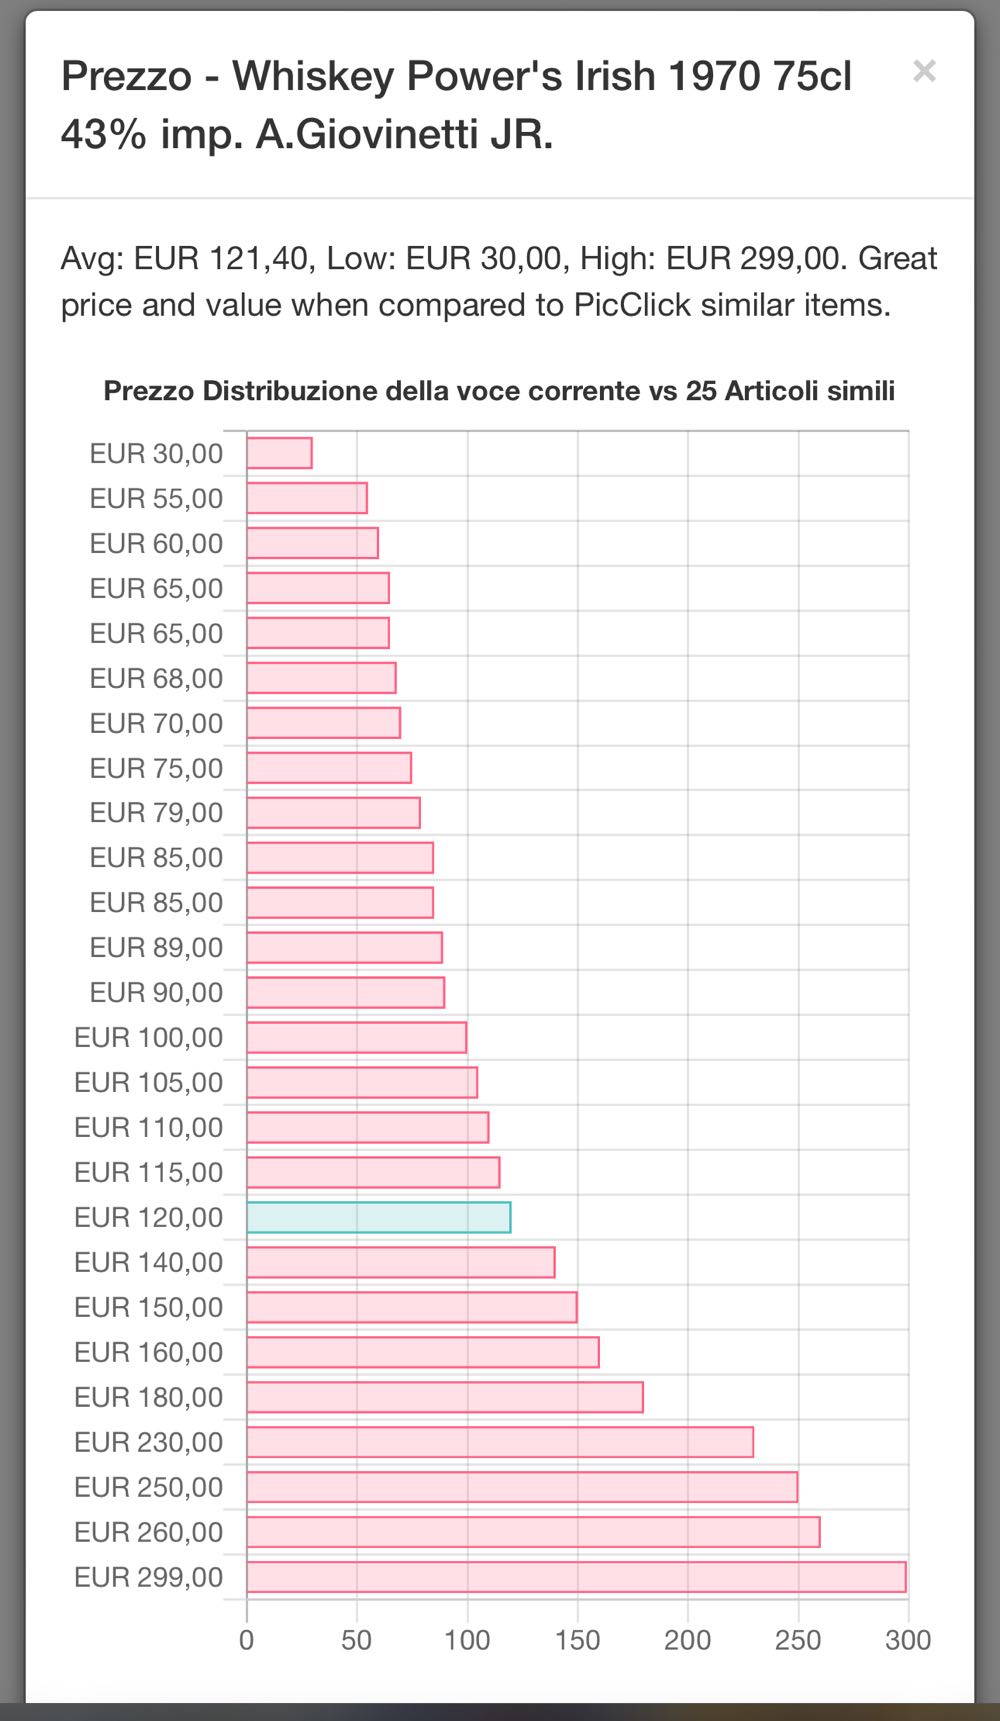Click the EUR 230,00 bar
1000x1721 pixels.
coord(500,1442)
